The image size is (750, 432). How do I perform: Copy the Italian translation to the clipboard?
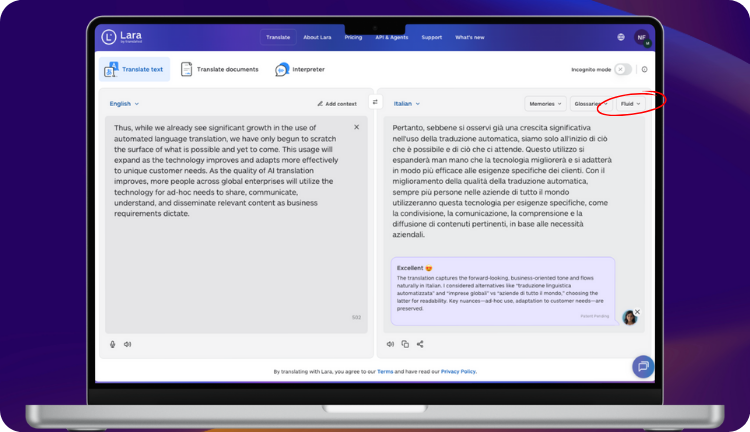click(405, 344)
